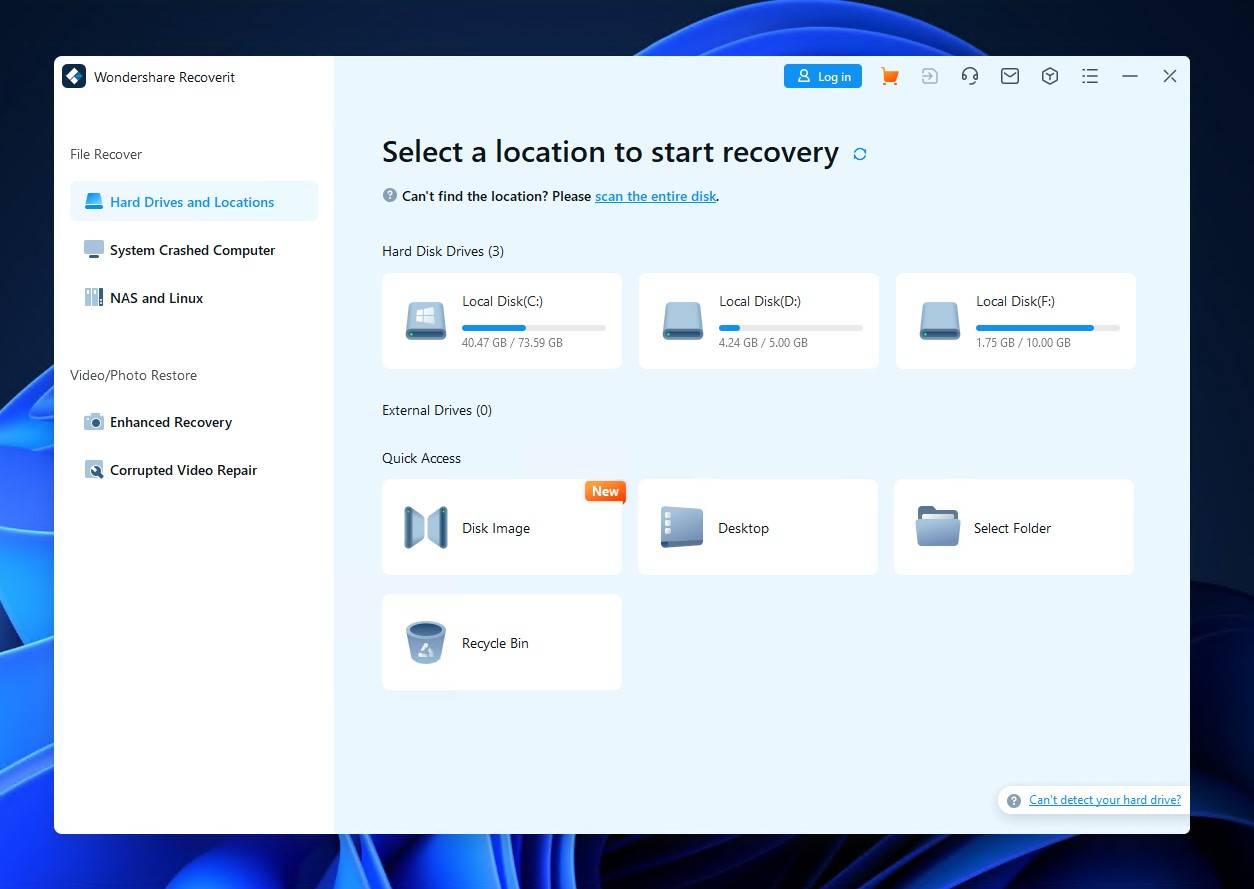Click the "Quick Access" heading

tap(422, 458)
